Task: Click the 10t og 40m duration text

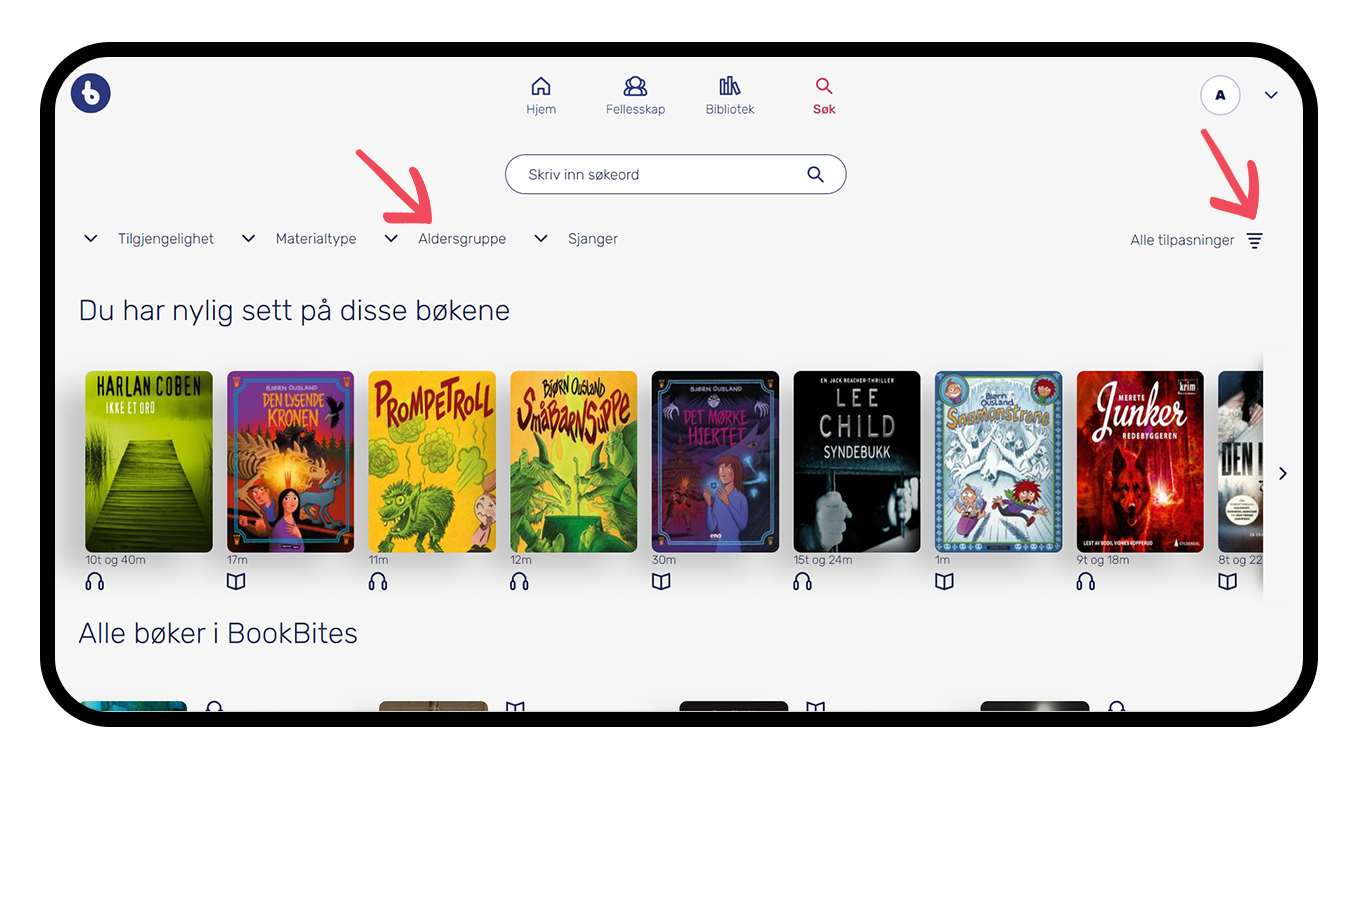Action: (116, 560)
